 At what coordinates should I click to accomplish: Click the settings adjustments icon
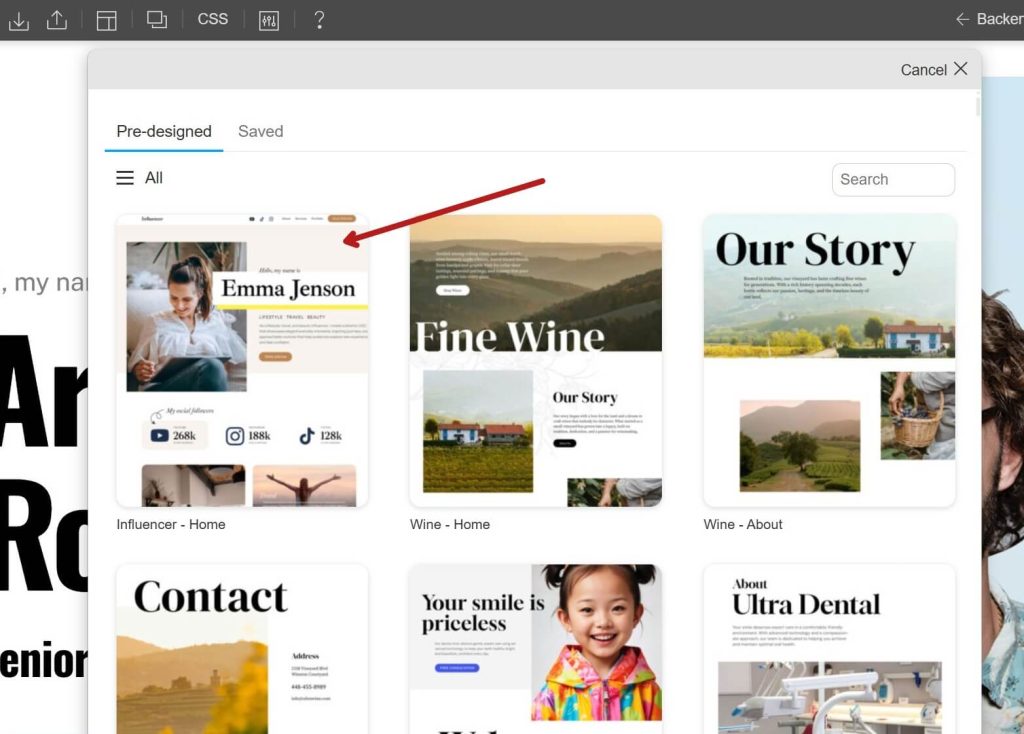tap(268, 19)
